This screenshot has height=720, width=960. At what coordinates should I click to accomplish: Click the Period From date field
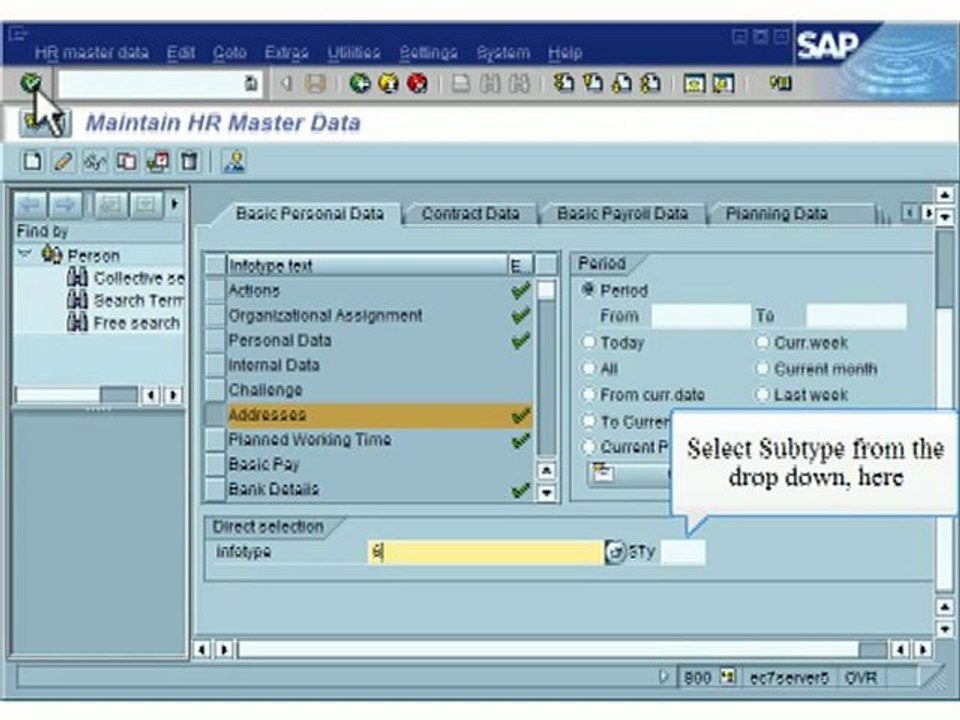(x=701, y=316)
